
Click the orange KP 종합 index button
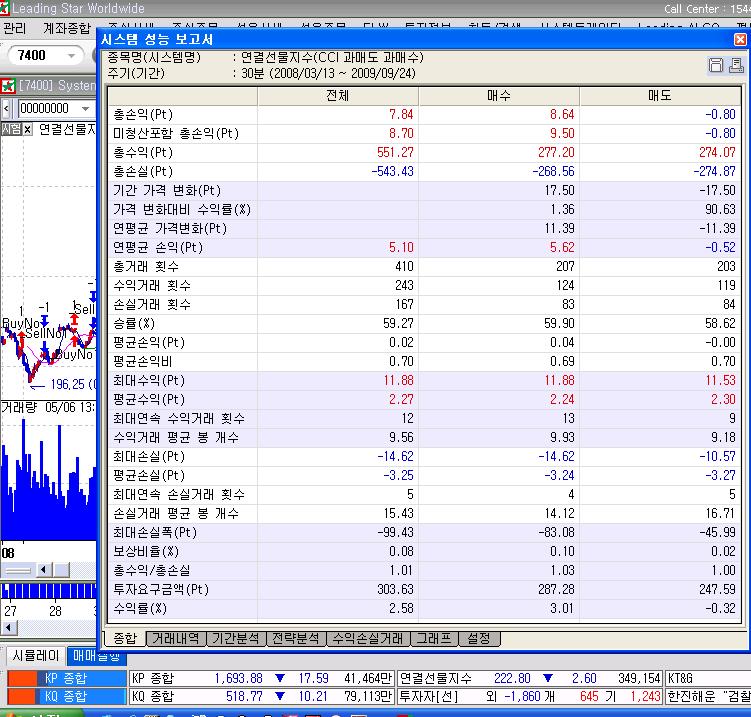[x=65, y=678]
